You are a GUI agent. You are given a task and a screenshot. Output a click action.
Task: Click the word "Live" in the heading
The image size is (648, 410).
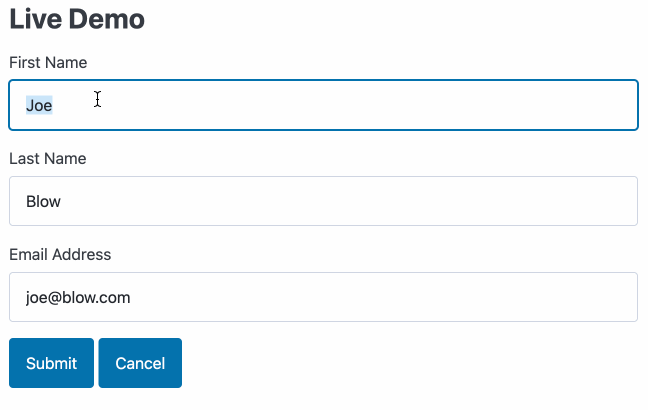[36, 19]
